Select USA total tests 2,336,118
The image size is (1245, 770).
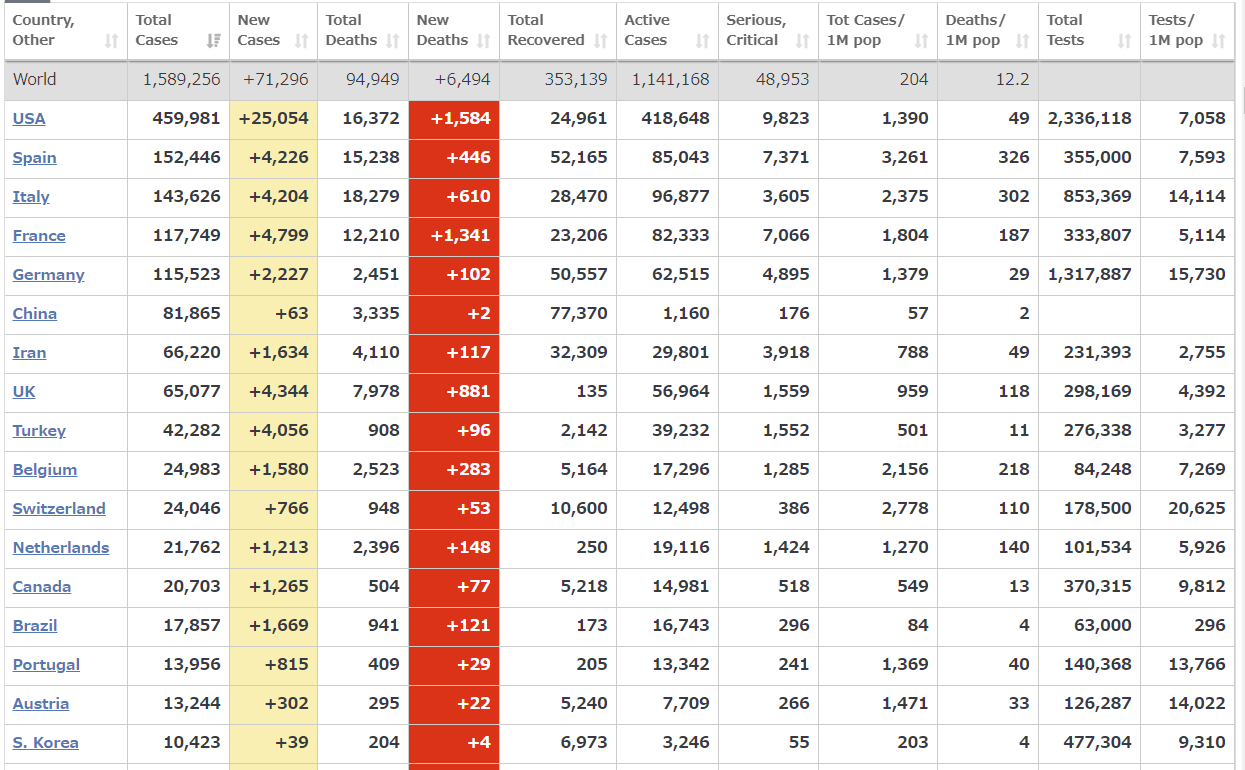tap(1090, 118)
